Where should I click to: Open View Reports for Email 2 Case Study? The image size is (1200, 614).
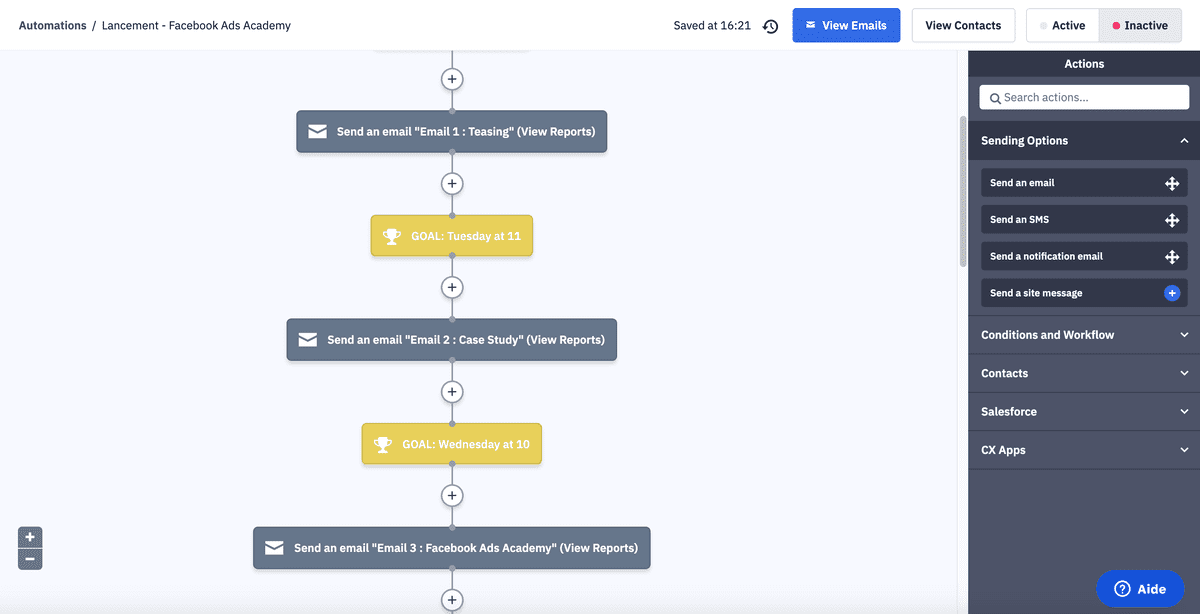pyautogui.click(x=566, y=340)
